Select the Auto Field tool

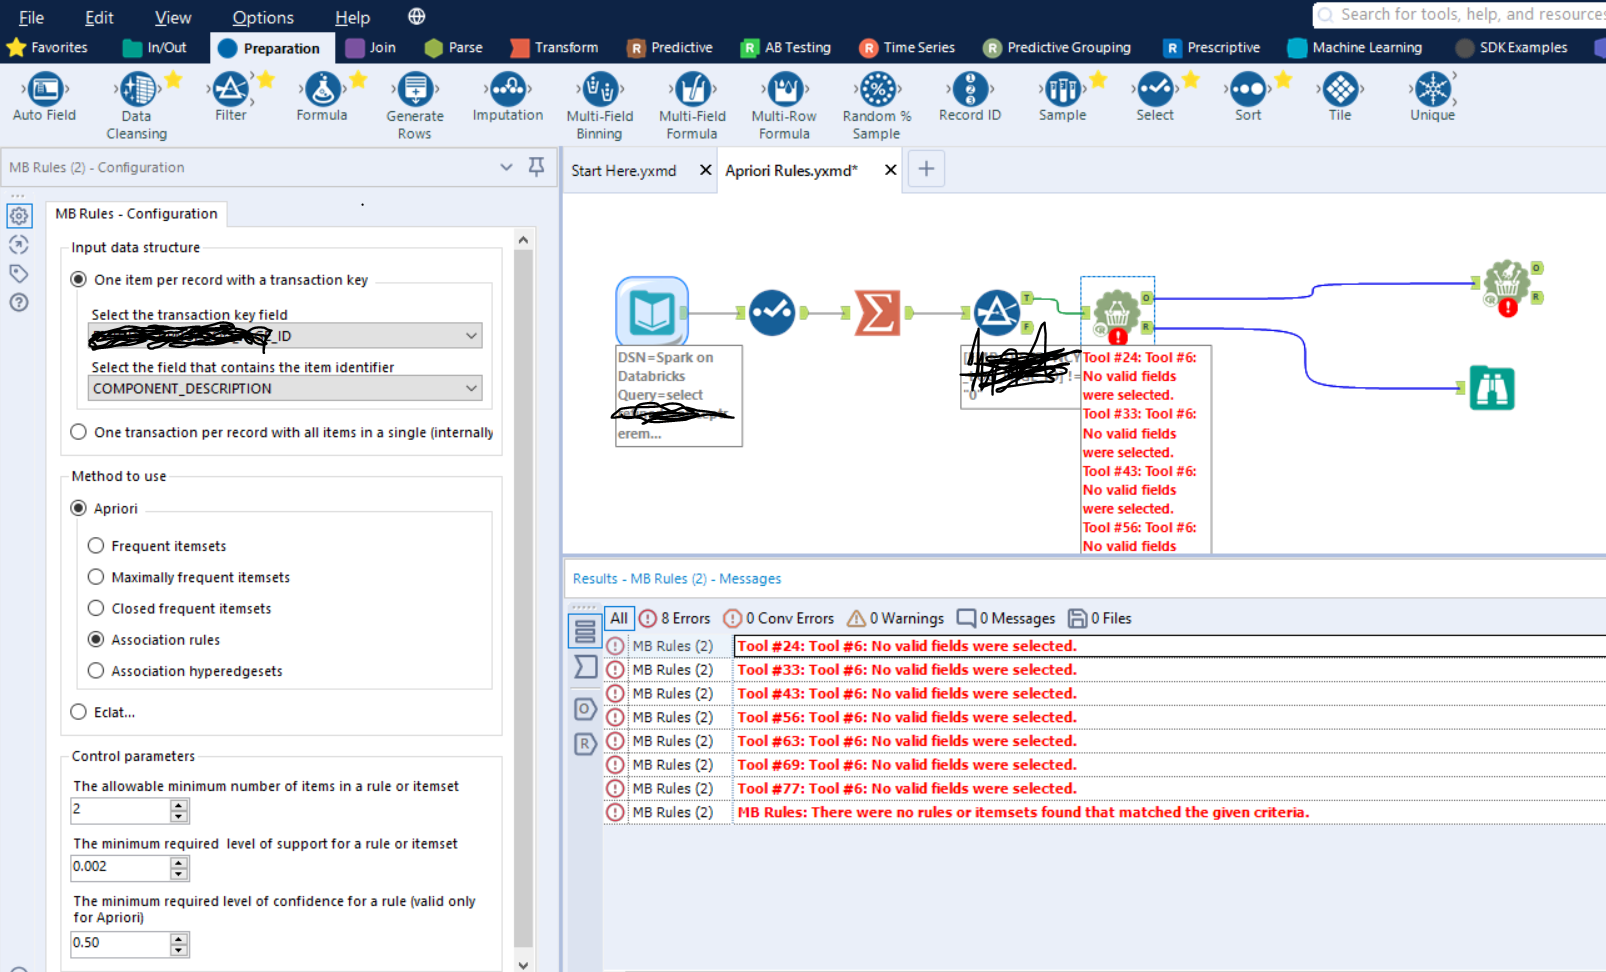(43, 96)
